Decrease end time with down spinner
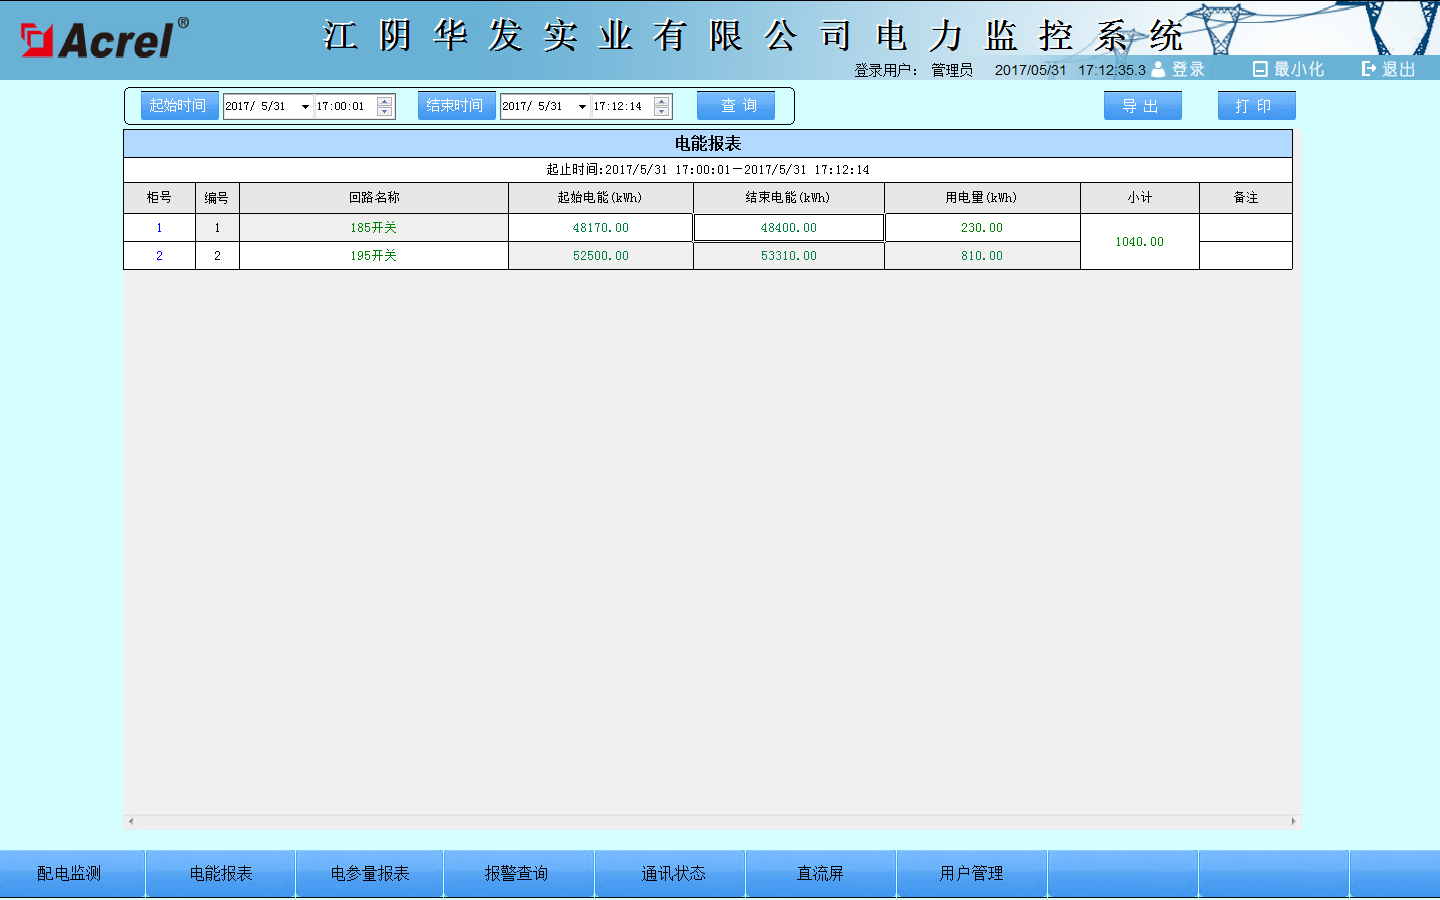Screen dimensions: 1440x900 pos(661,111)
